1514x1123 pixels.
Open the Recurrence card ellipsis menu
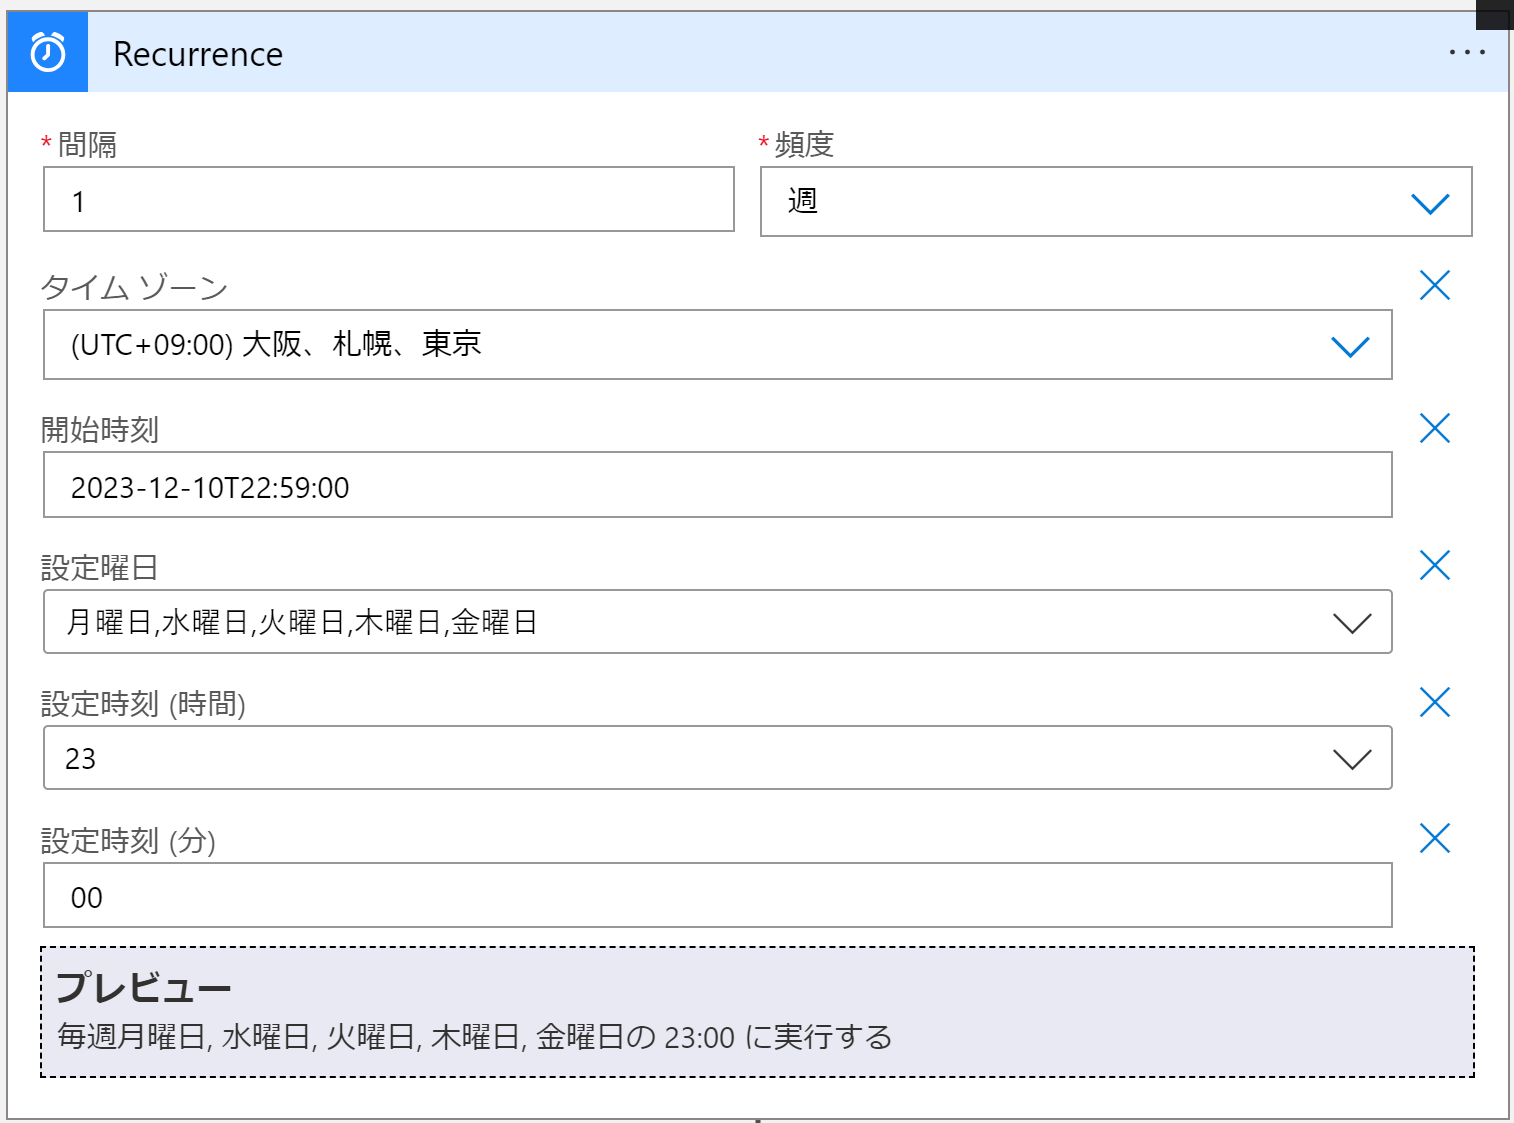tap(1467, 52)
